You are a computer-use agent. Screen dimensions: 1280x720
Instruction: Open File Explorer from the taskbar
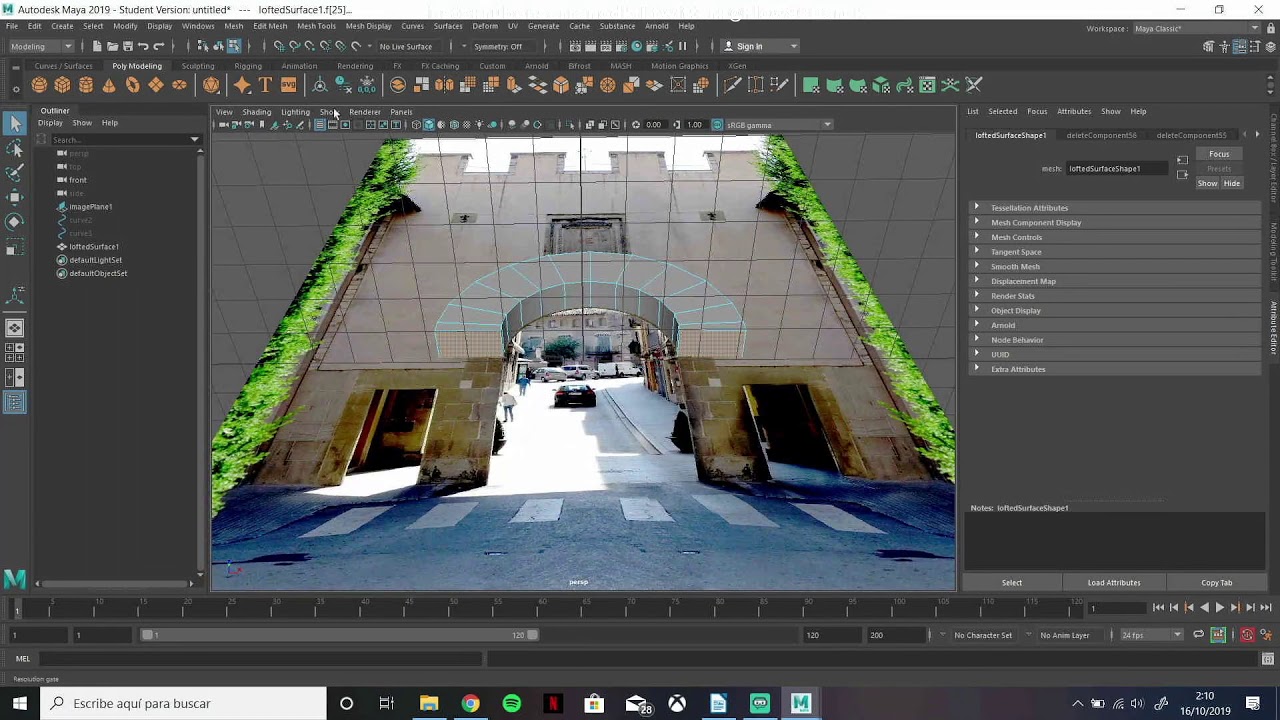tap(429, 704)
